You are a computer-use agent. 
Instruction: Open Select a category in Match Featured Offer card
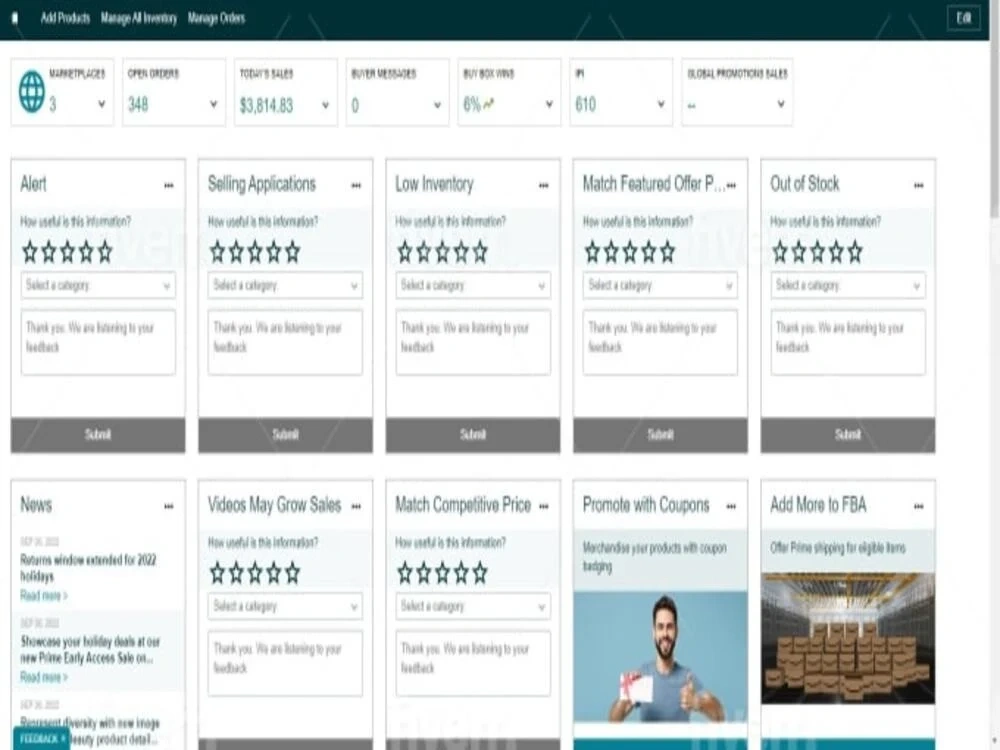click(x=660, y=285)
